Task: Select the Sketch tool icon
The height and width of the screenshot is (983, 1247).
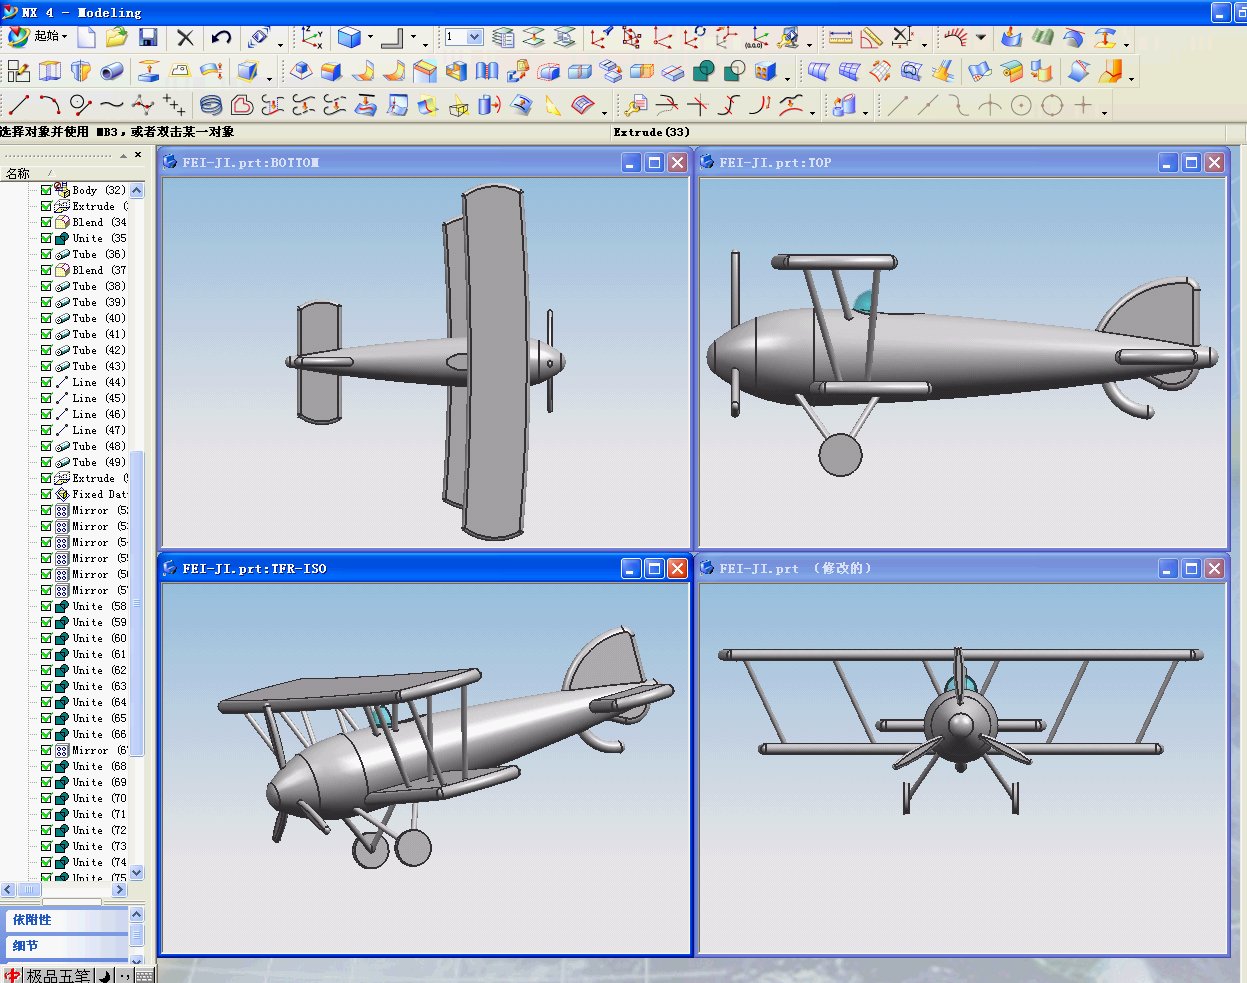Action: [x=18, y=71]
